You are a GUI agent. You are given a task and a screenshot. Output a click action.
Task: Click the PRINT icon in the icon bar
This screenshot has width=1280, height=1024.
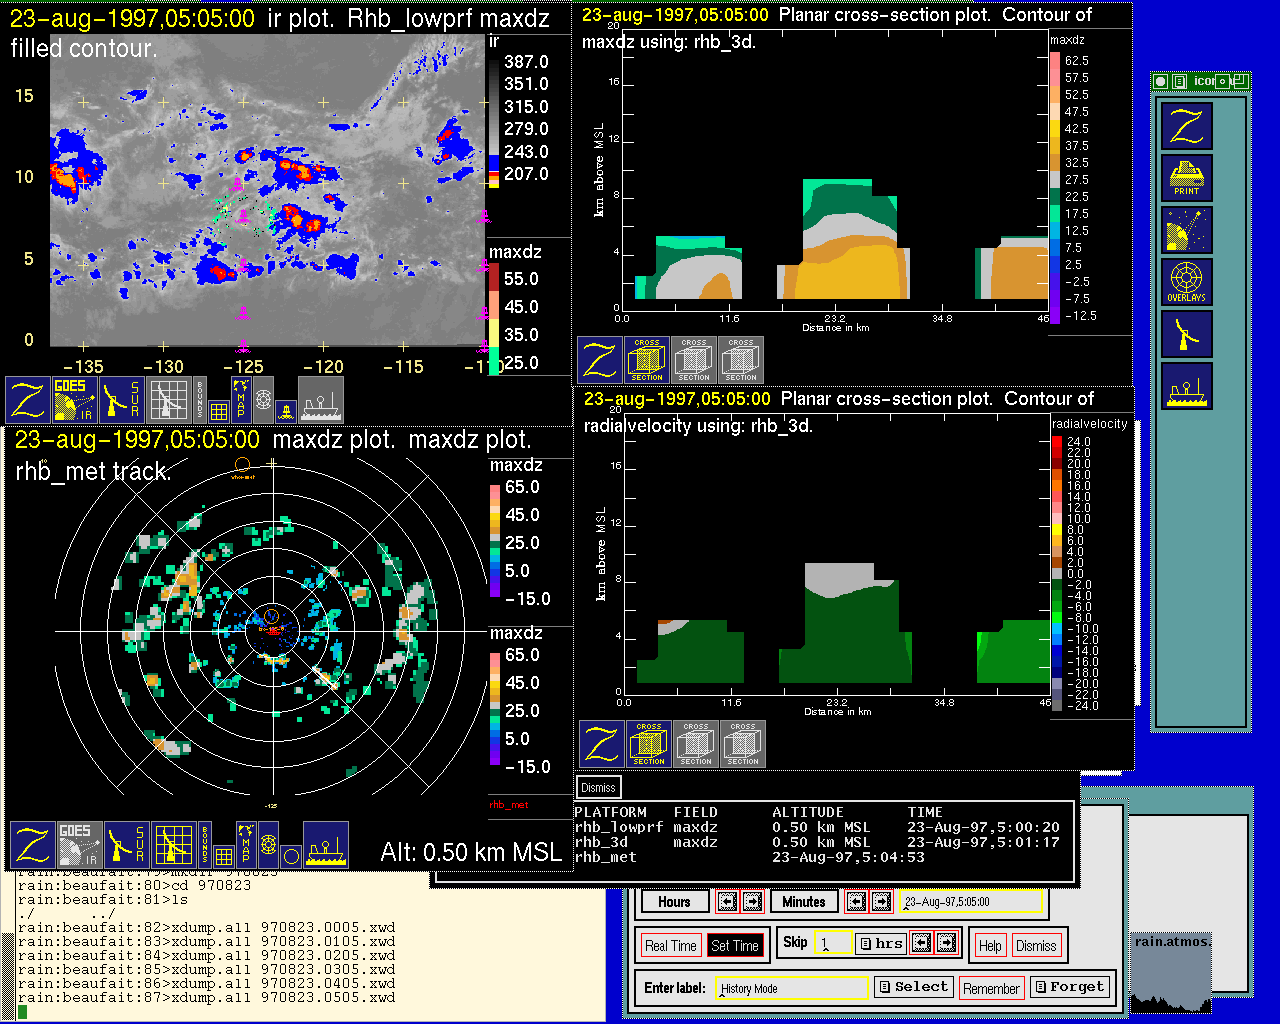click(x=1186, y=178)
